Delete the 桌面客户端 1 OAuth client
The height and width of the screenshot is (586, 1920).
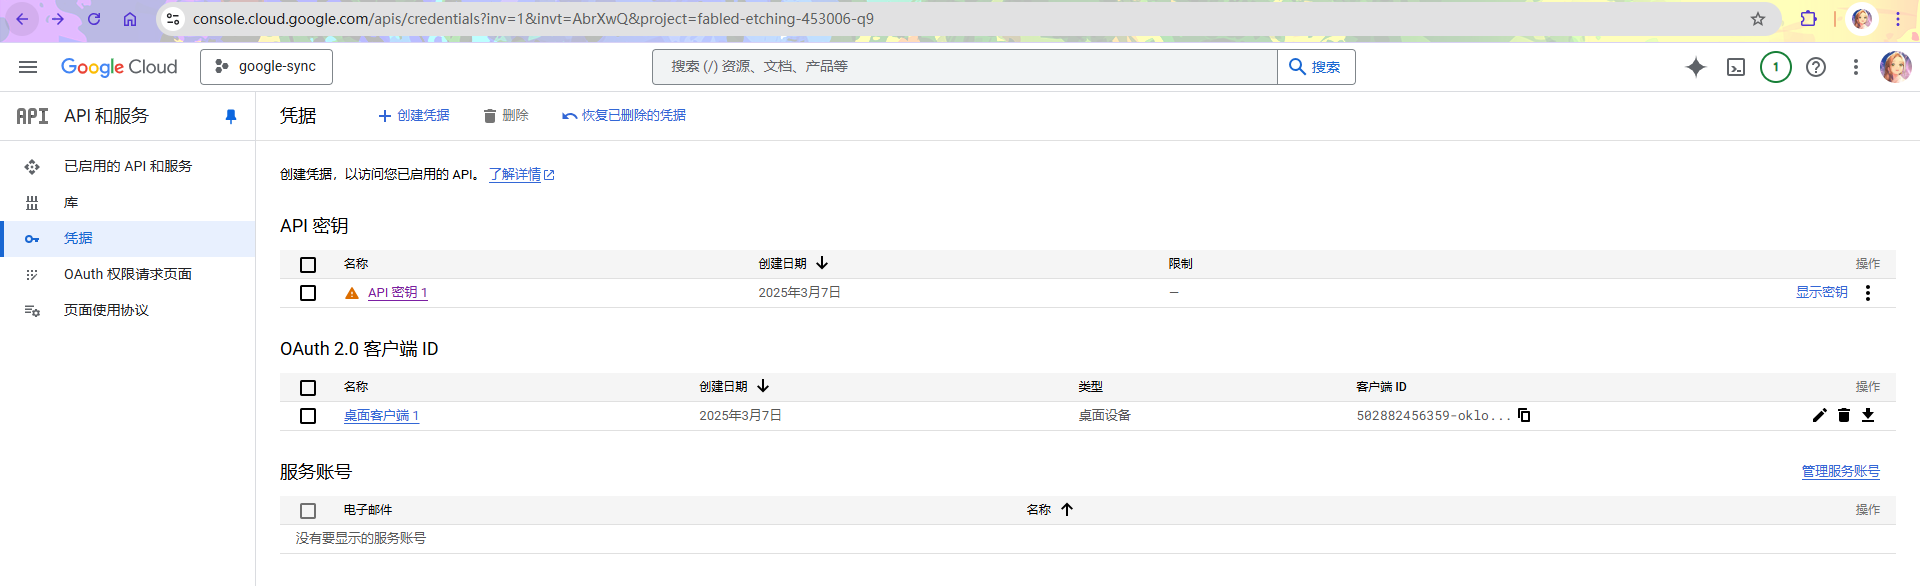click(x=1844, y=415)
